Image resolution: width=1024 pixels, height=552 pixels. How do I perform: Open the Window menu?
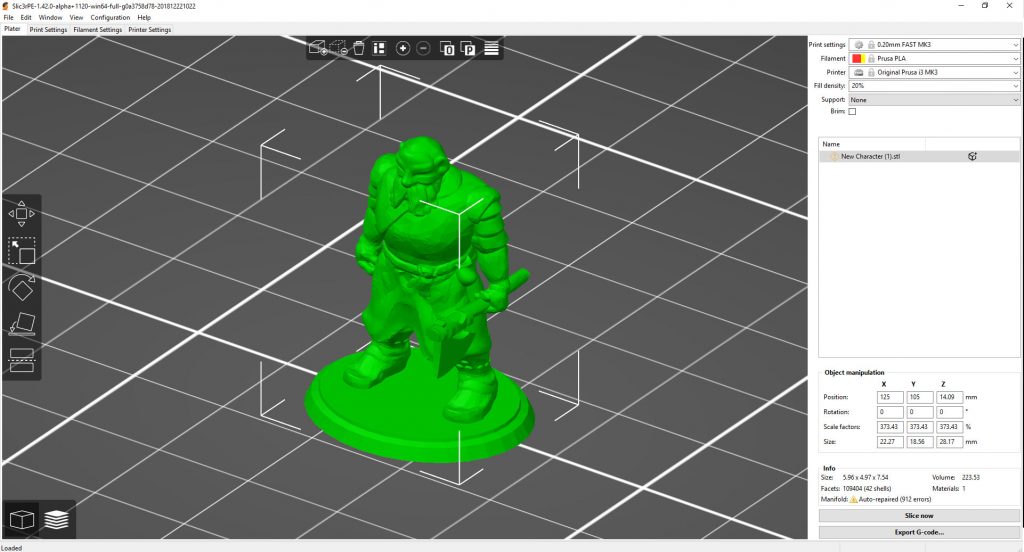50,18
